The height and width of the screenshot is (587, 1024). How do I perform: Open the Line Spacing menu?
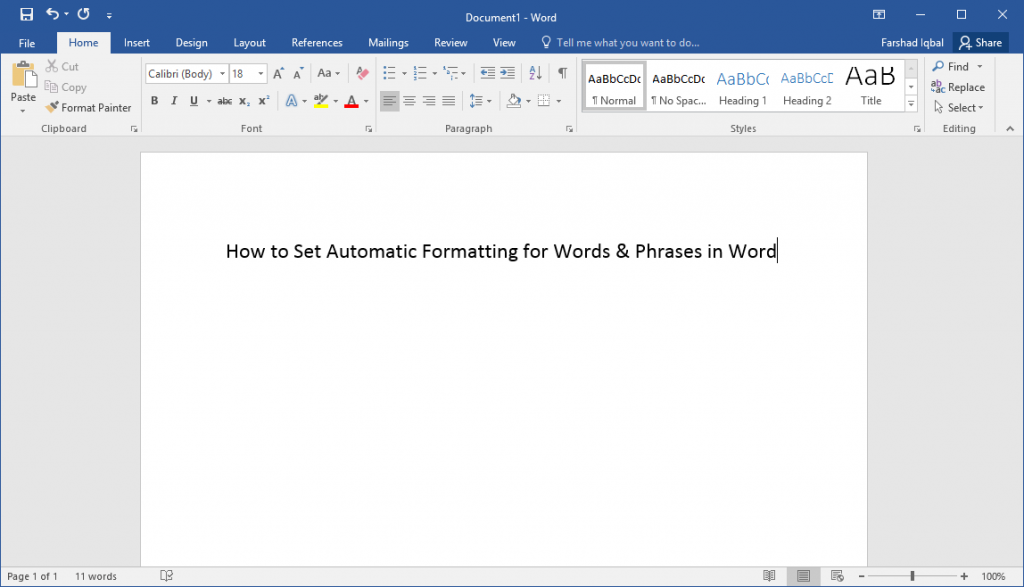478,100
